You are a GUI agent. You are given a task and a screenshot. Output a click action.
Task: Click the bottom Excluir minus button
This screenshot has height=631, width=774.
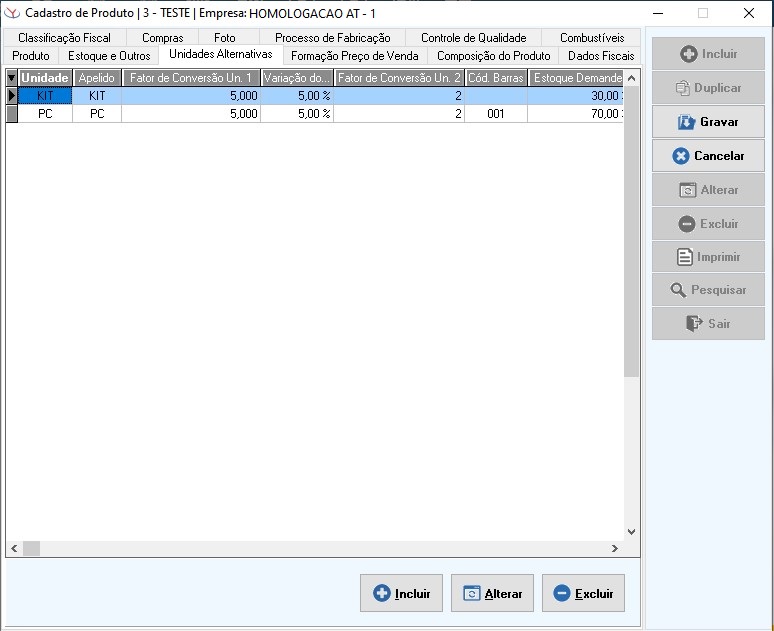tap(583, 593)
